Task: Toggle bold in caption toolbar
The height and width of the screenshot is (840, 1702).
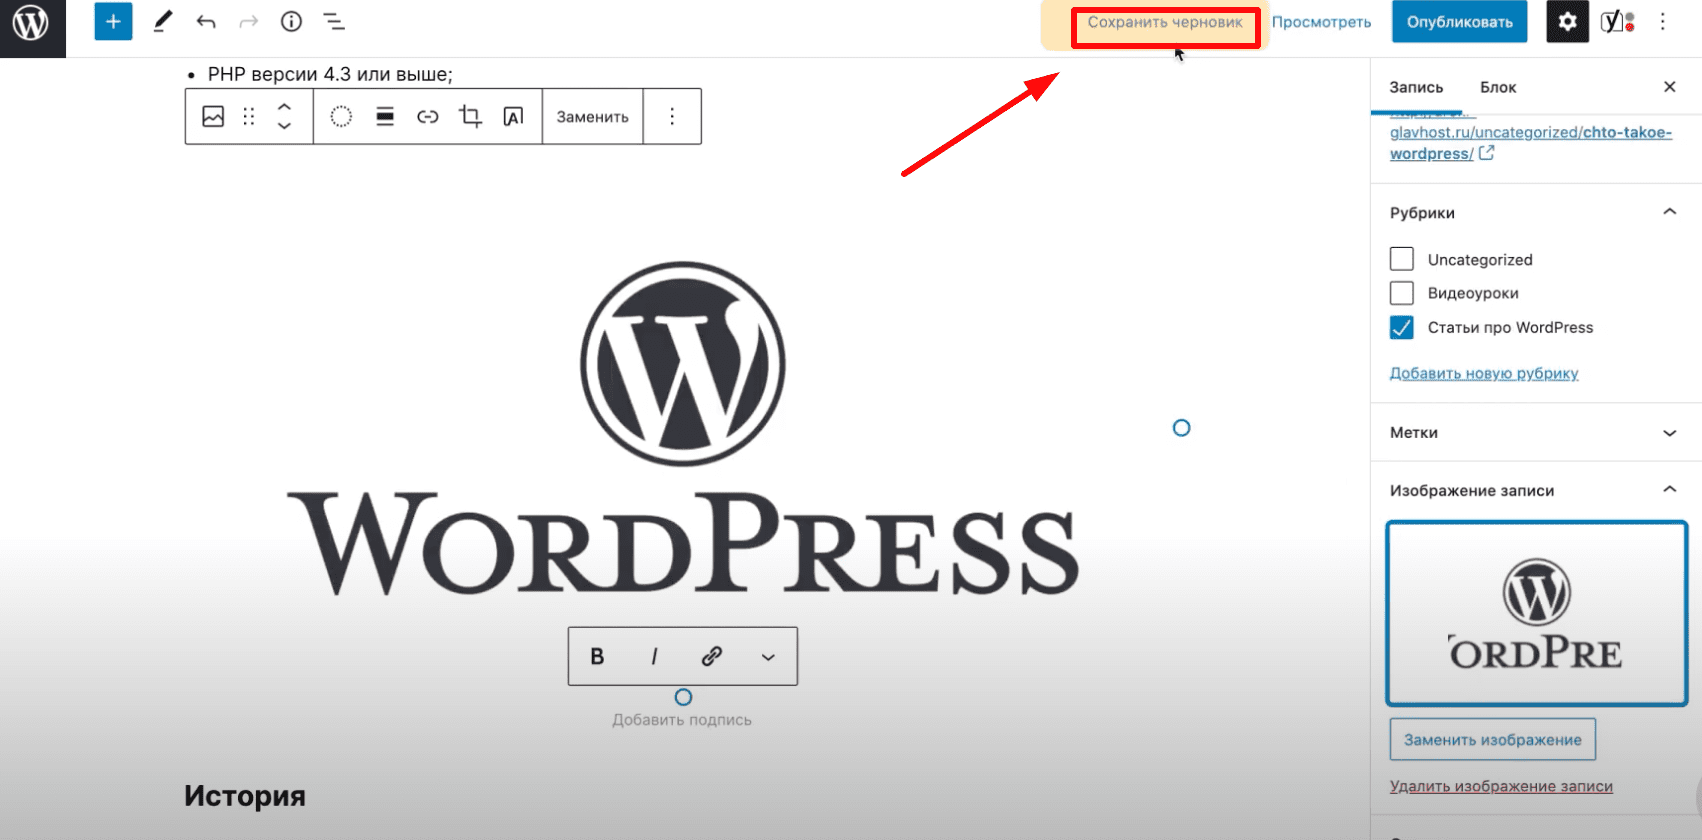Action: click(x=597, y=656)
